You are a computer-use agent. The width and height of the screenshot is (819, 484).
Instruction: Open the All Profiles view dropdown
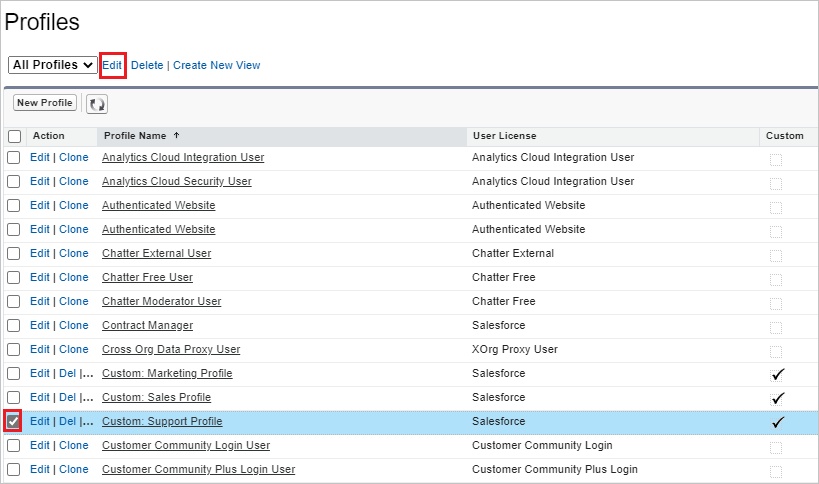tap(53, 65)
